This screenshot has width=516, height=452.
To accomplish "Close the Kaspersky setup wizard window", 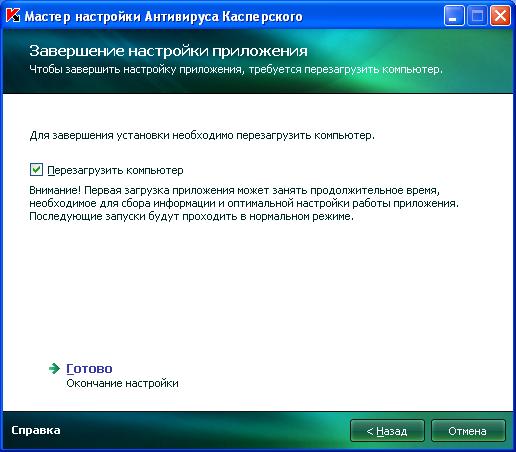I will coord(500,16).
